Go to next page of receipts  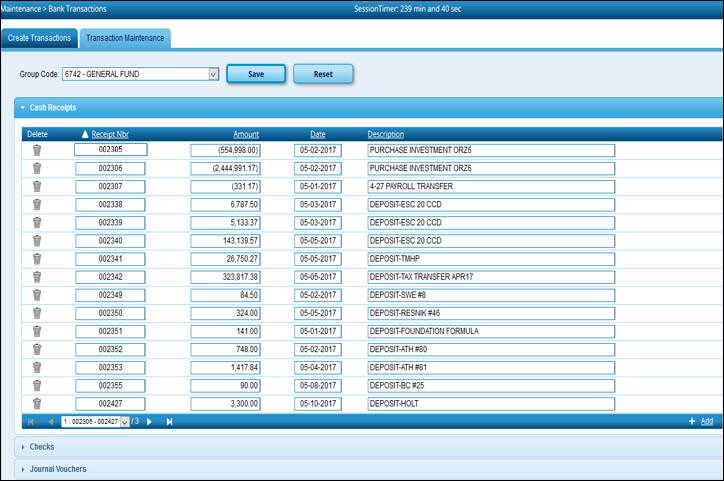point(149,422)
